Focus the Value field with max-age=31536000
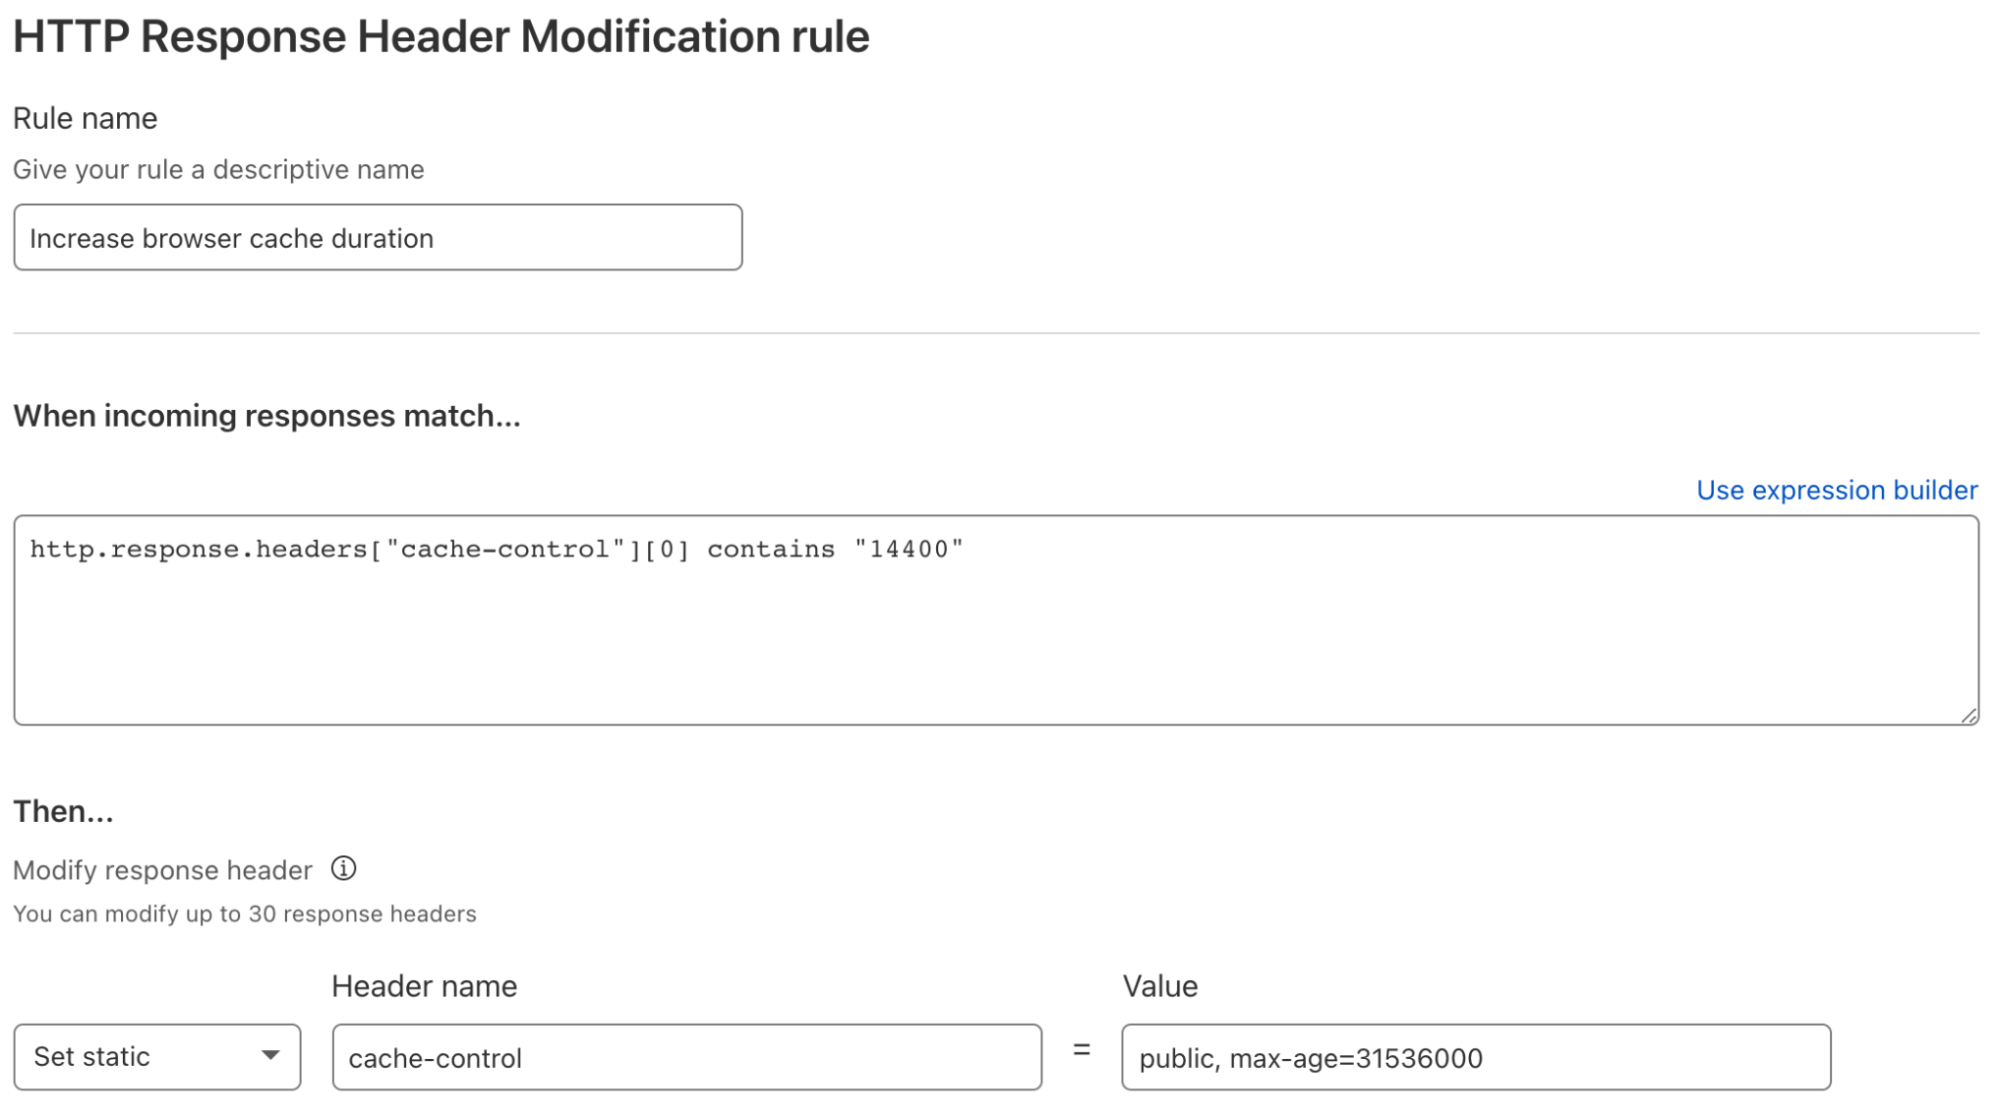1999x1106 pixels. [1476, 1057]
